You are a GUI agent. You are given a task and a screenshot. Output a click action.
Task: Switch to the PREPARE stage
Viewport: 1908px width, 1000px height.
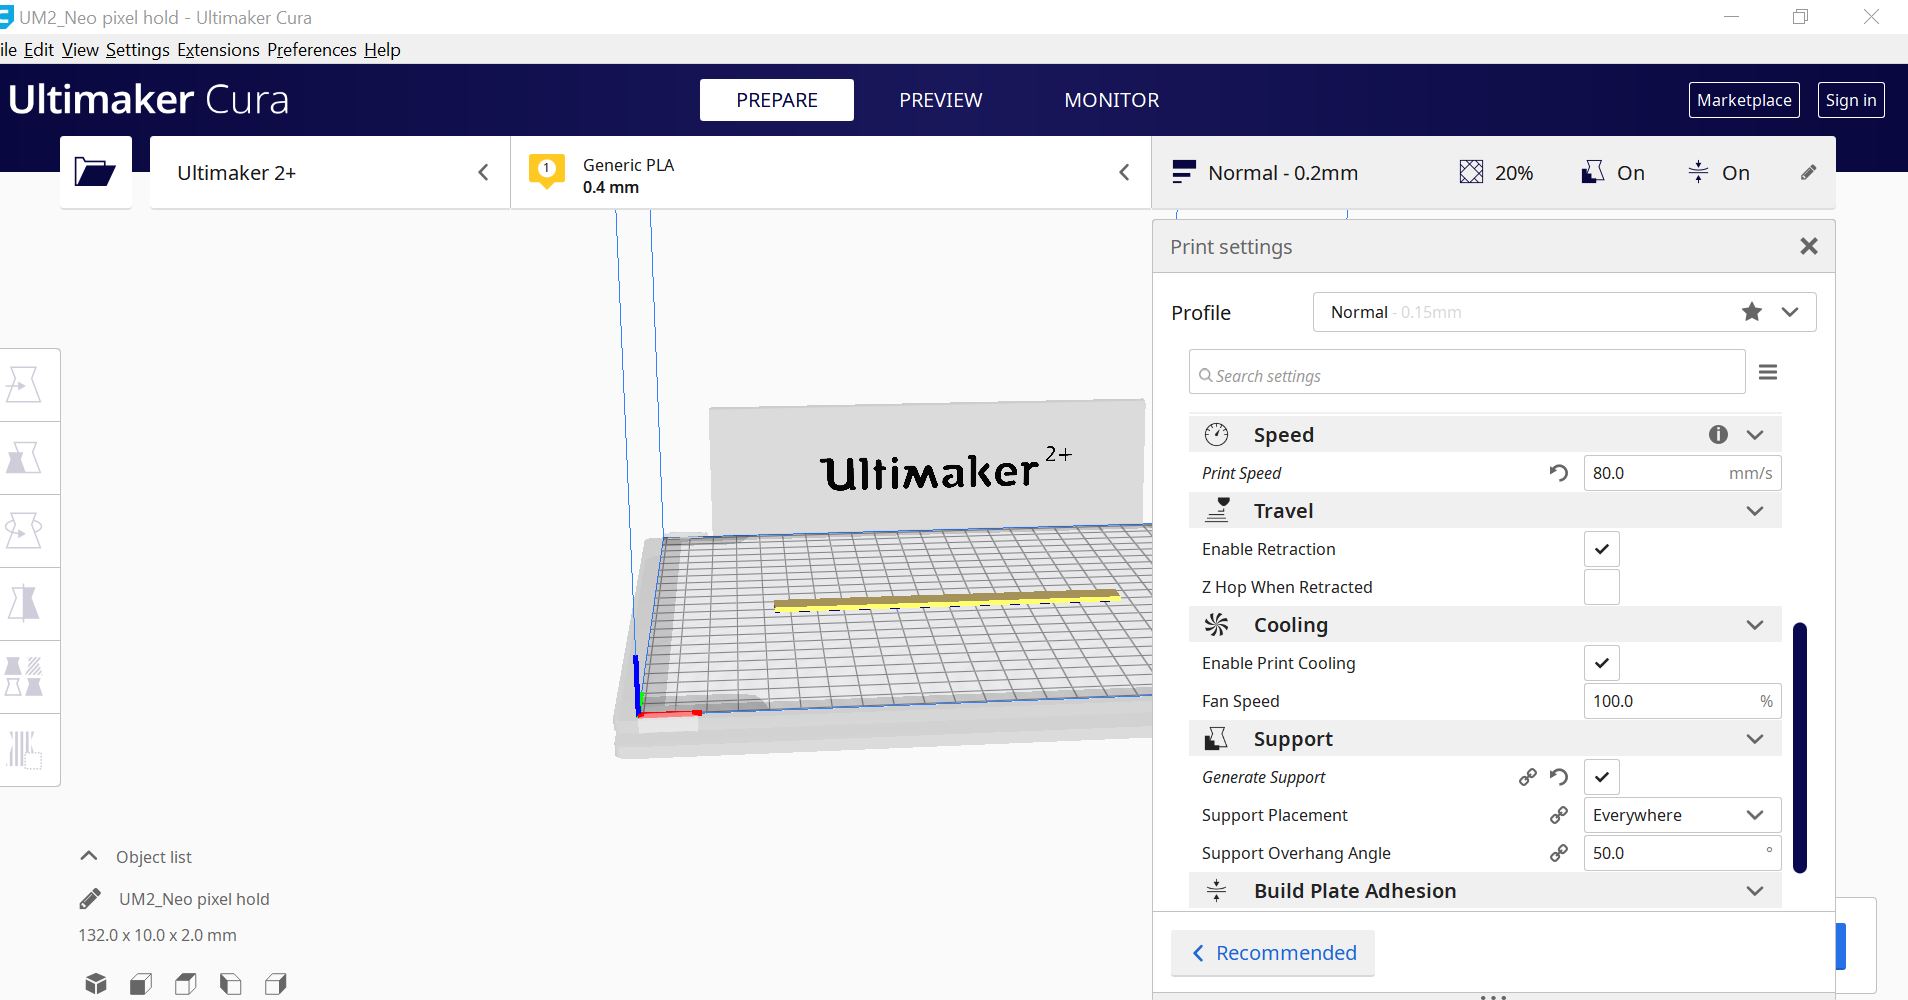point(777,100)
